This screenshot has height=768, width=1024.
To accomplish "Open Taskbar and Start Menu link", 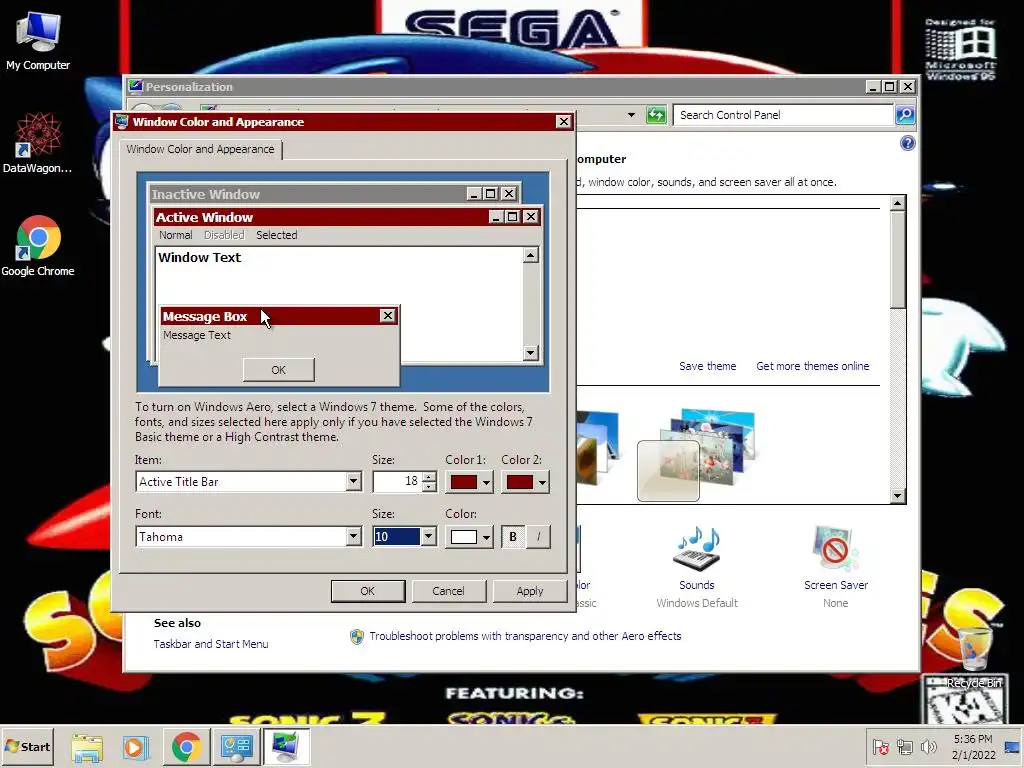I will pos(211,644).
